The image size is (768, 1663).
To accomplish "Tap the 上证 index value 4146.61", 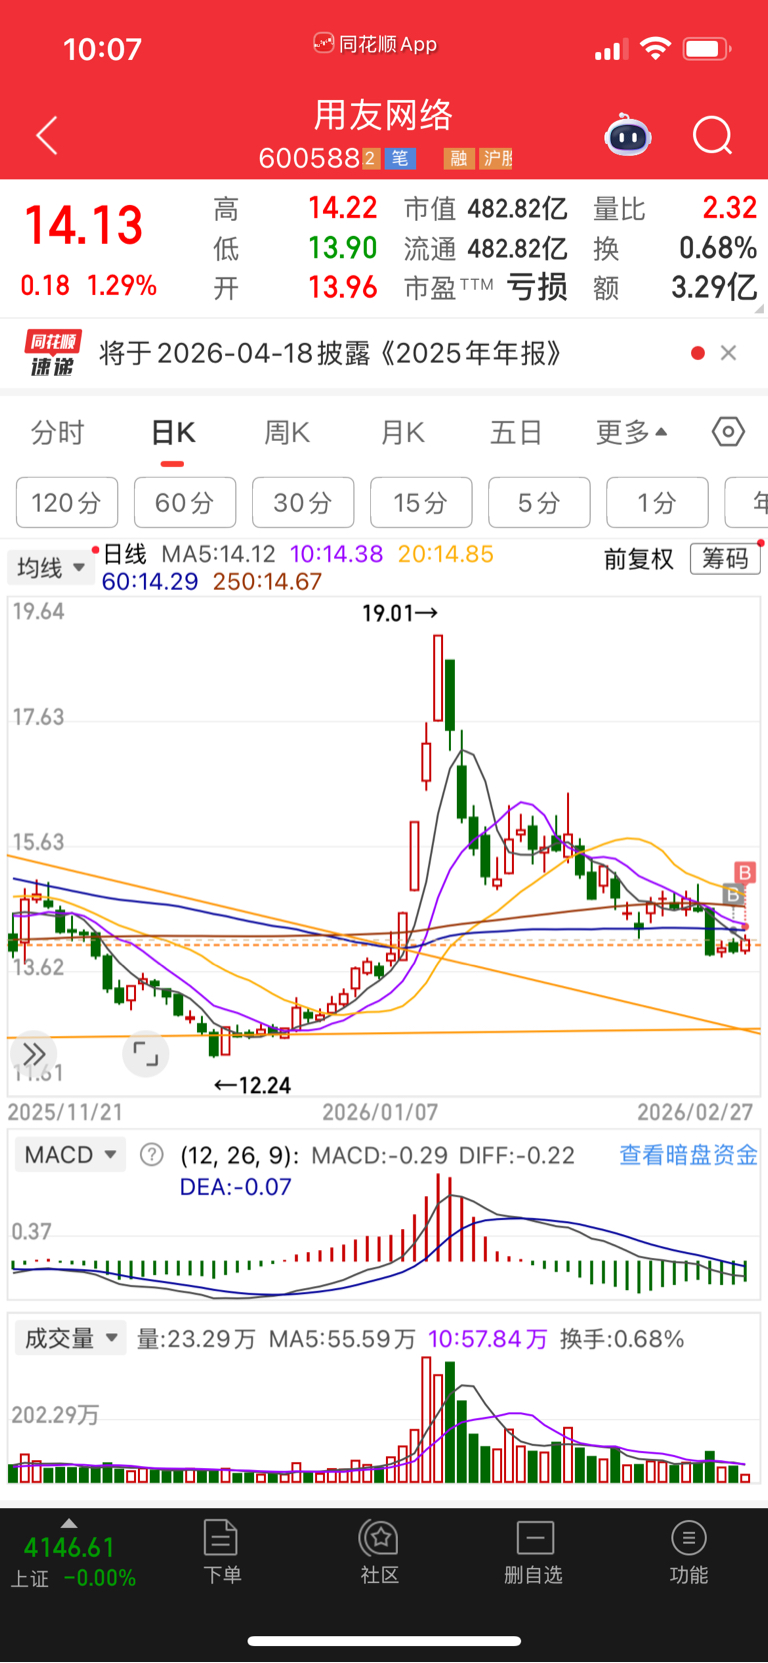I will tap(69, 1548).
